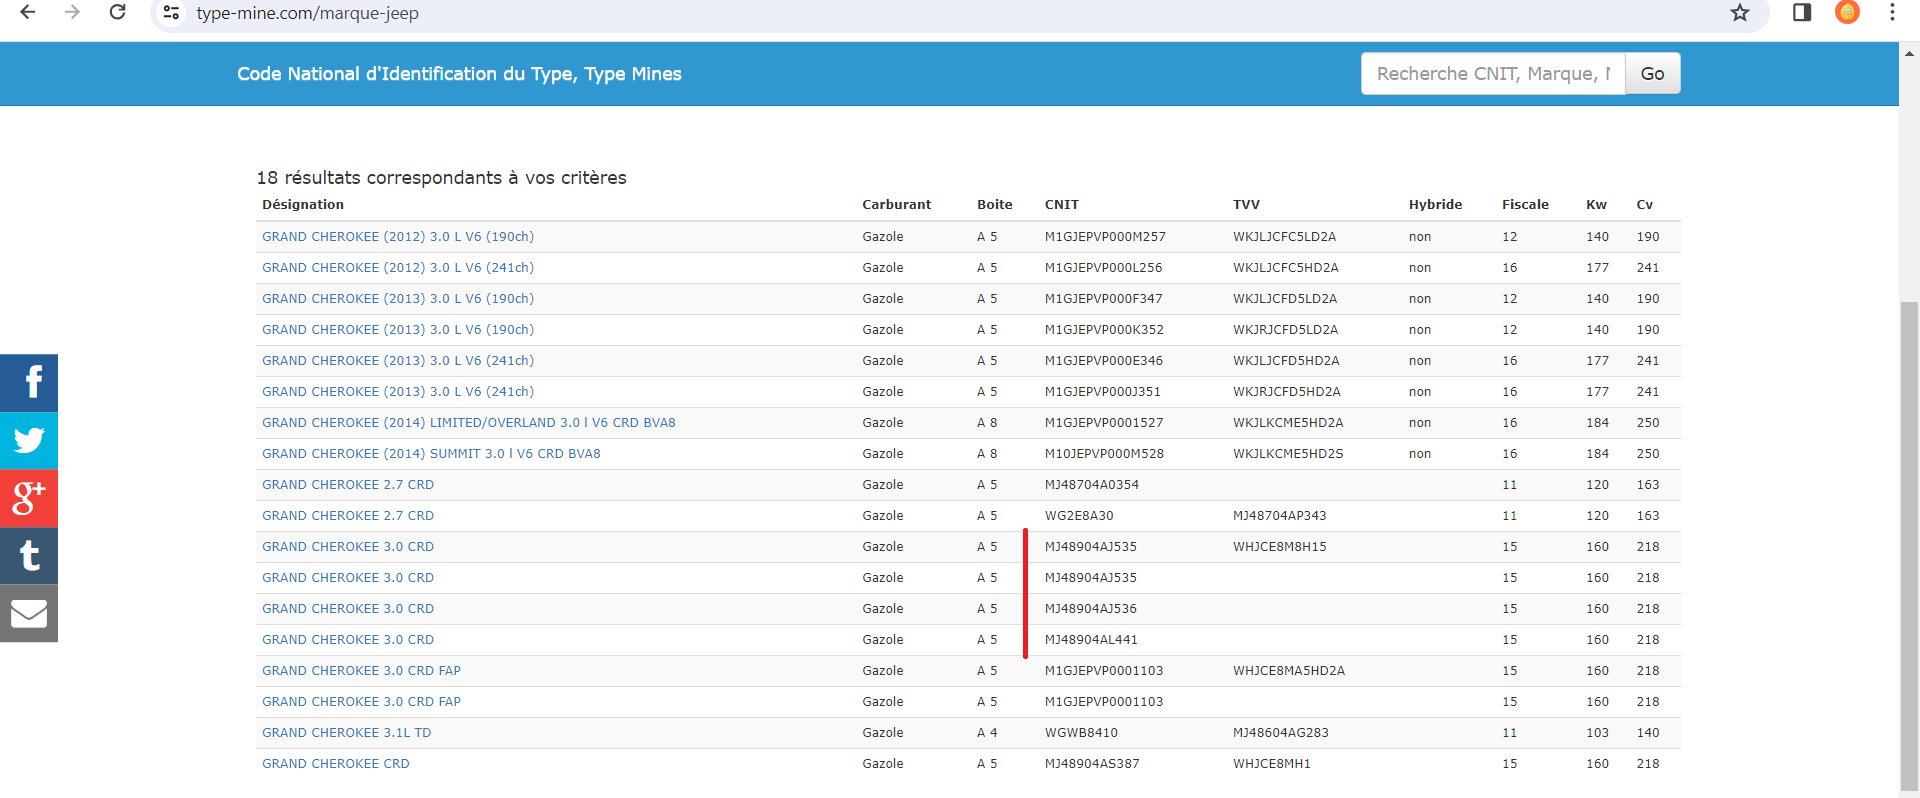This screenshot has width=1920, height=798.
Task: Reload the page
Action: click(117, 13)
